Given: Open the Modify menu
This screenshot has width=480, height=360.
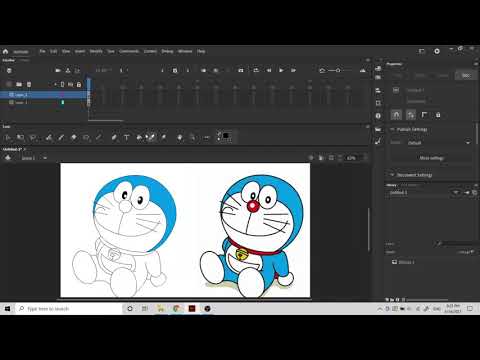Looking at the screenshot, I should (96, 51).
